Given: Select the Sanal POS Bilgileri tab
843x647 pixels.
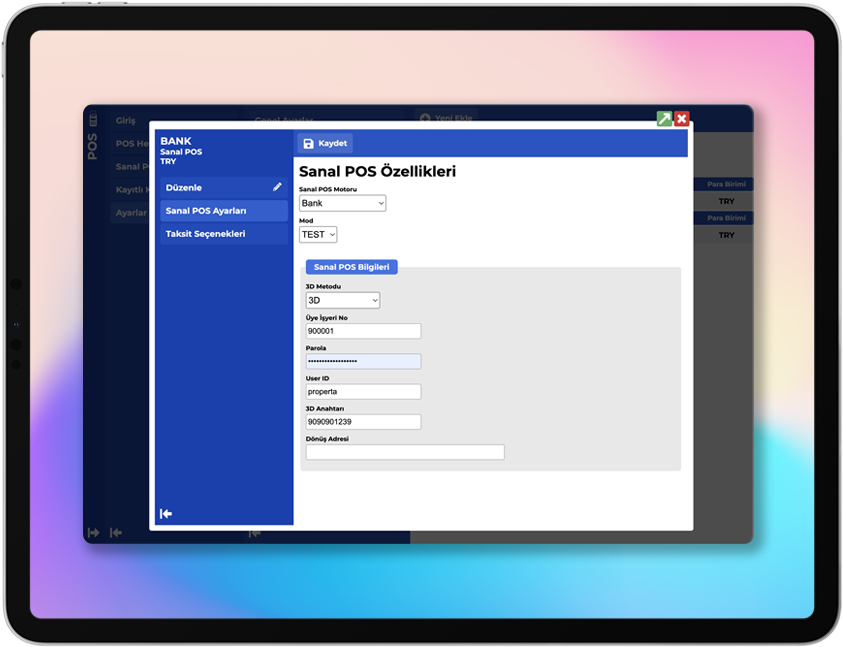Looking at the screenshot, I should click(x=352, y=267).
